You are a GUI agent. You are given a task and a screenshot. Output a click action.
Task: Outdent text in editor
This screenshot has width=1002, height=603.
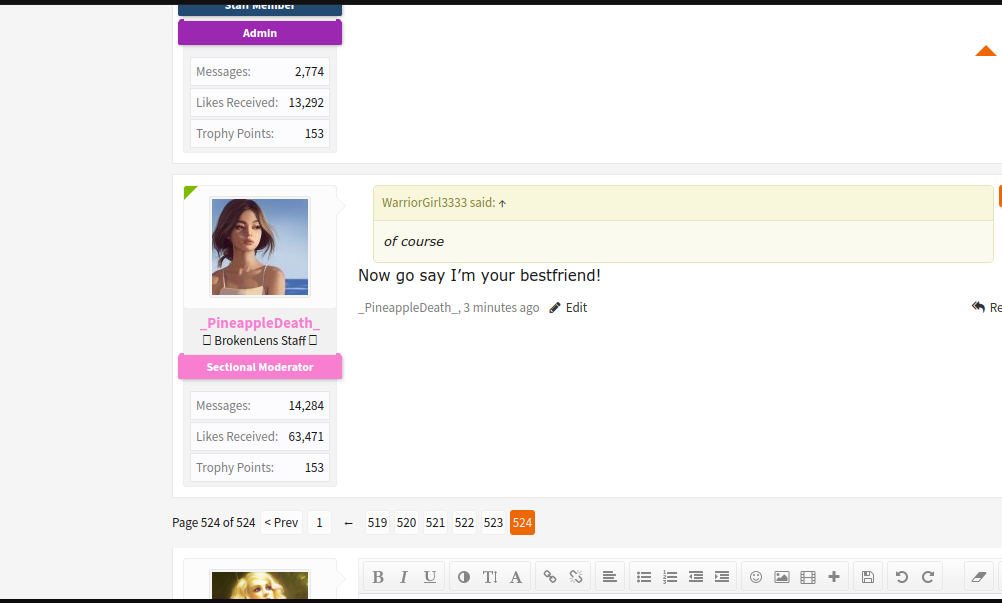click(x=696, y=577)
